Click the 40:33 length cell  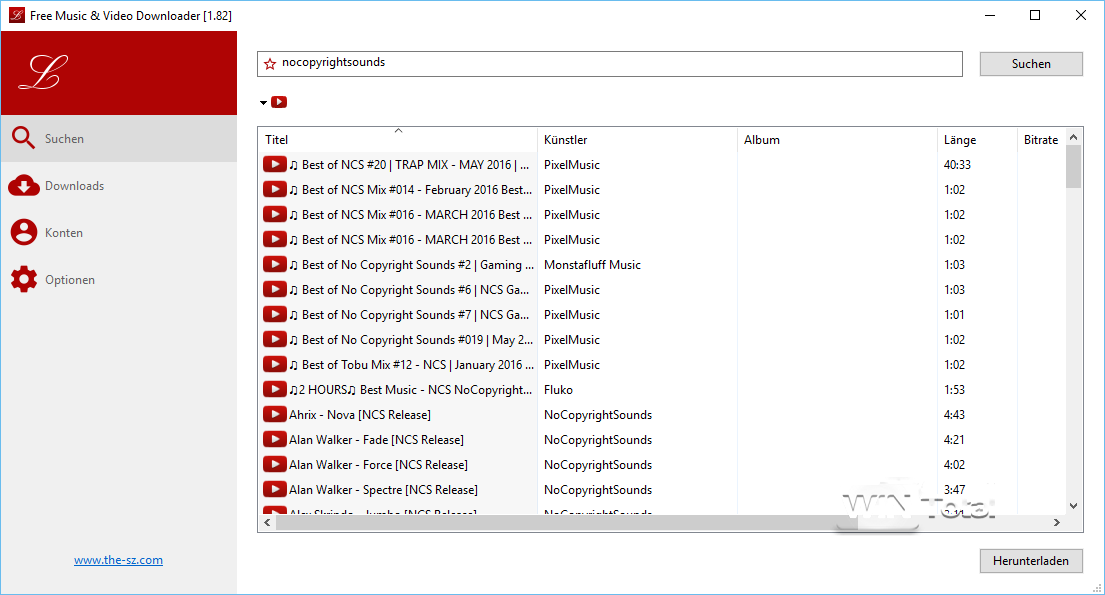(x=957, y=165)
